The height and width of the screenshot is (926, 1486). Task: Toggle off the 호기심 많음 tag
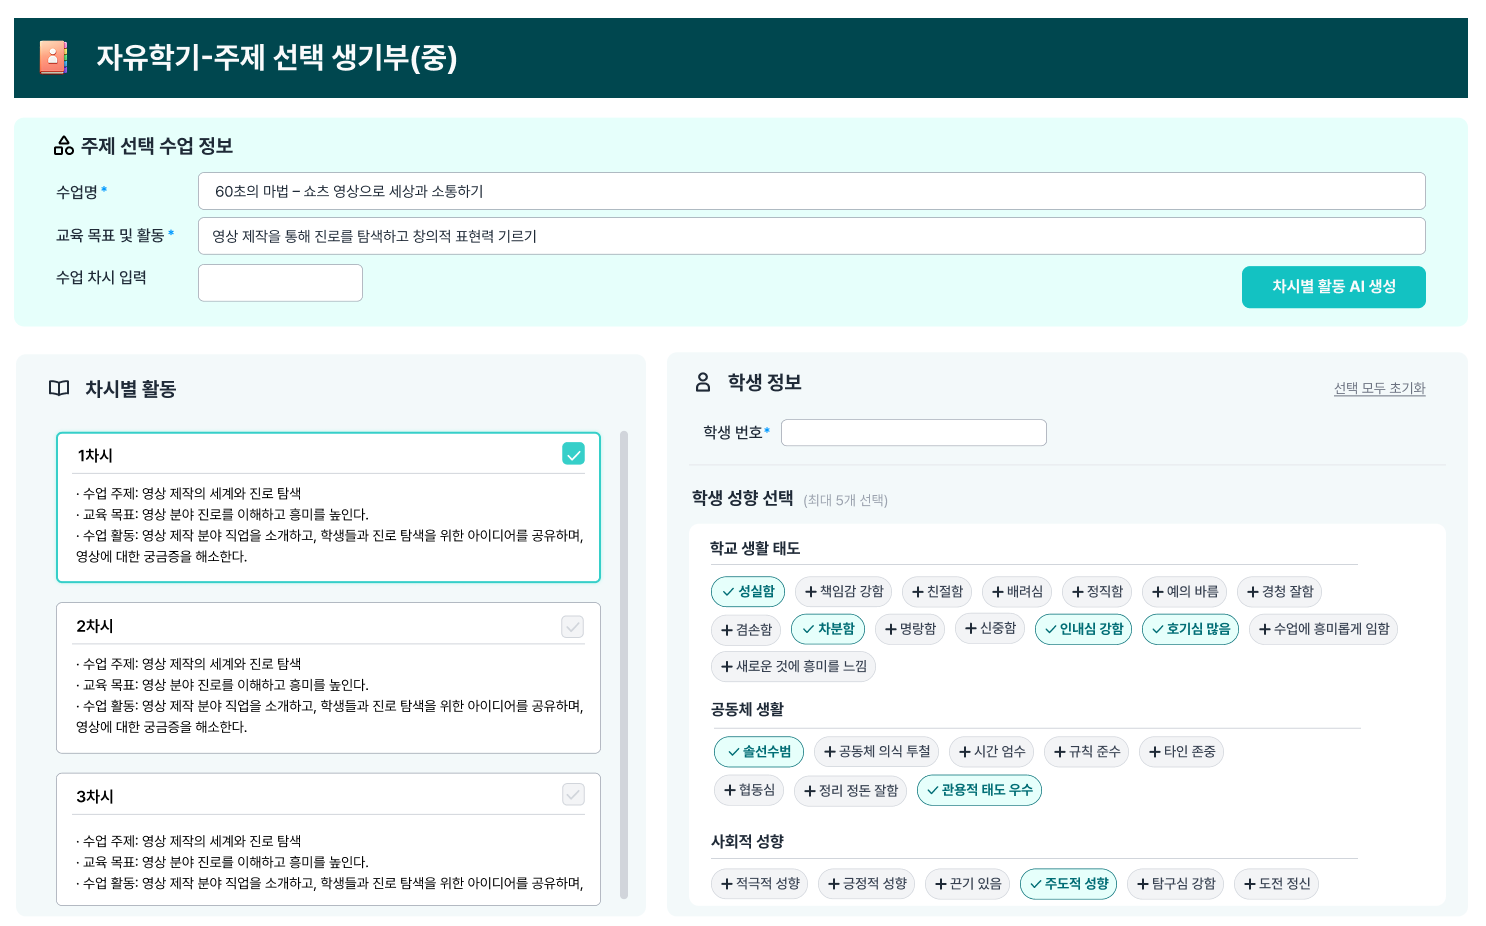coord(1190,629)
